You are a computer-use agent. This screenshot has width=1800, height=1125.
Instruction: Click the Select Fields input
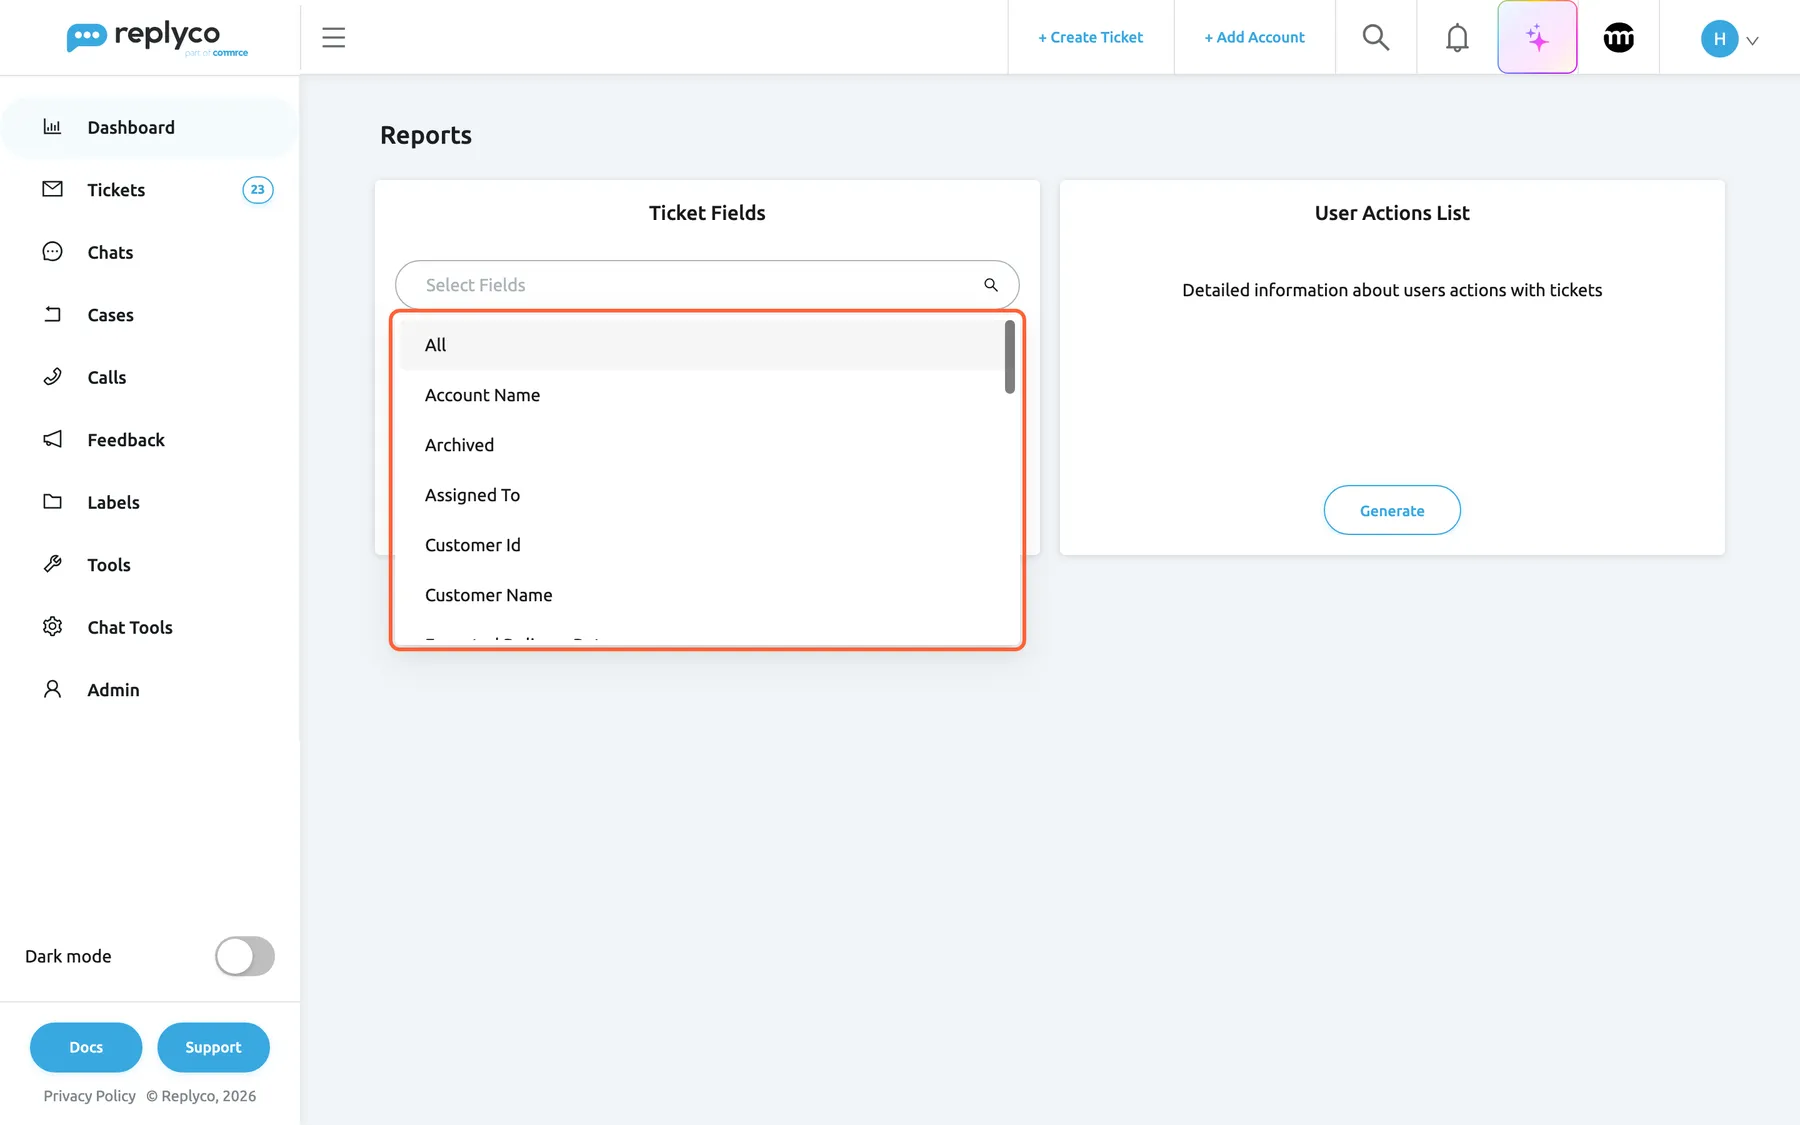[707, 285]
